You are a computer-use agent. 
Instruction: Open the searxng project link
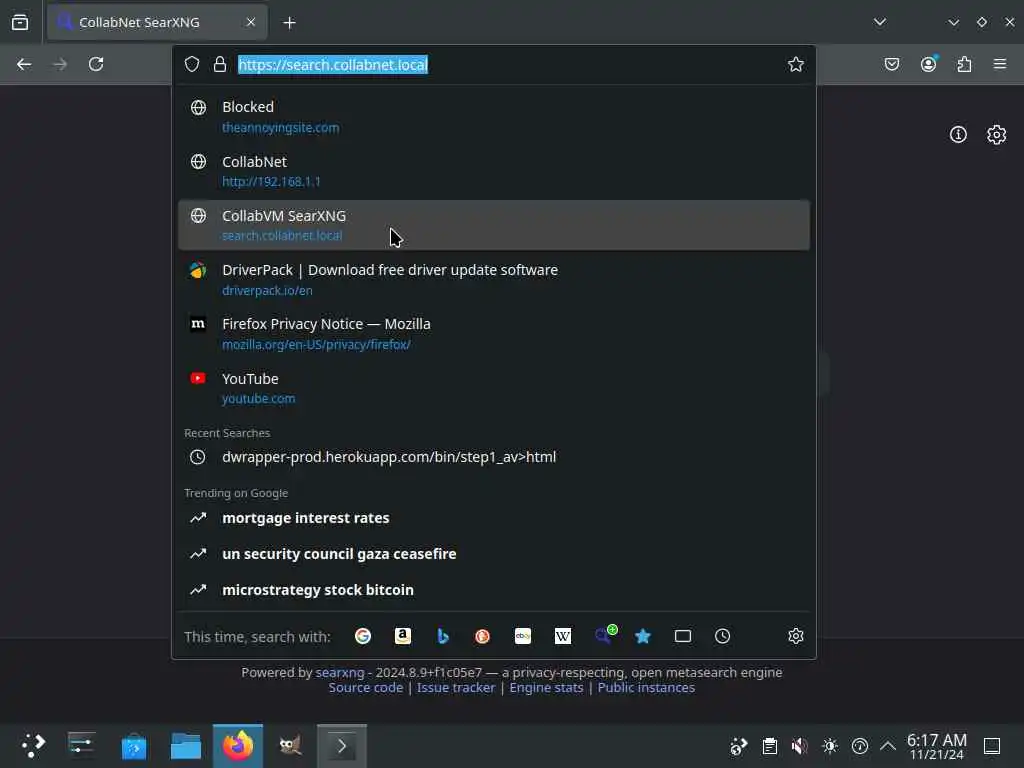pyautogui.click(x=340, y=672)
